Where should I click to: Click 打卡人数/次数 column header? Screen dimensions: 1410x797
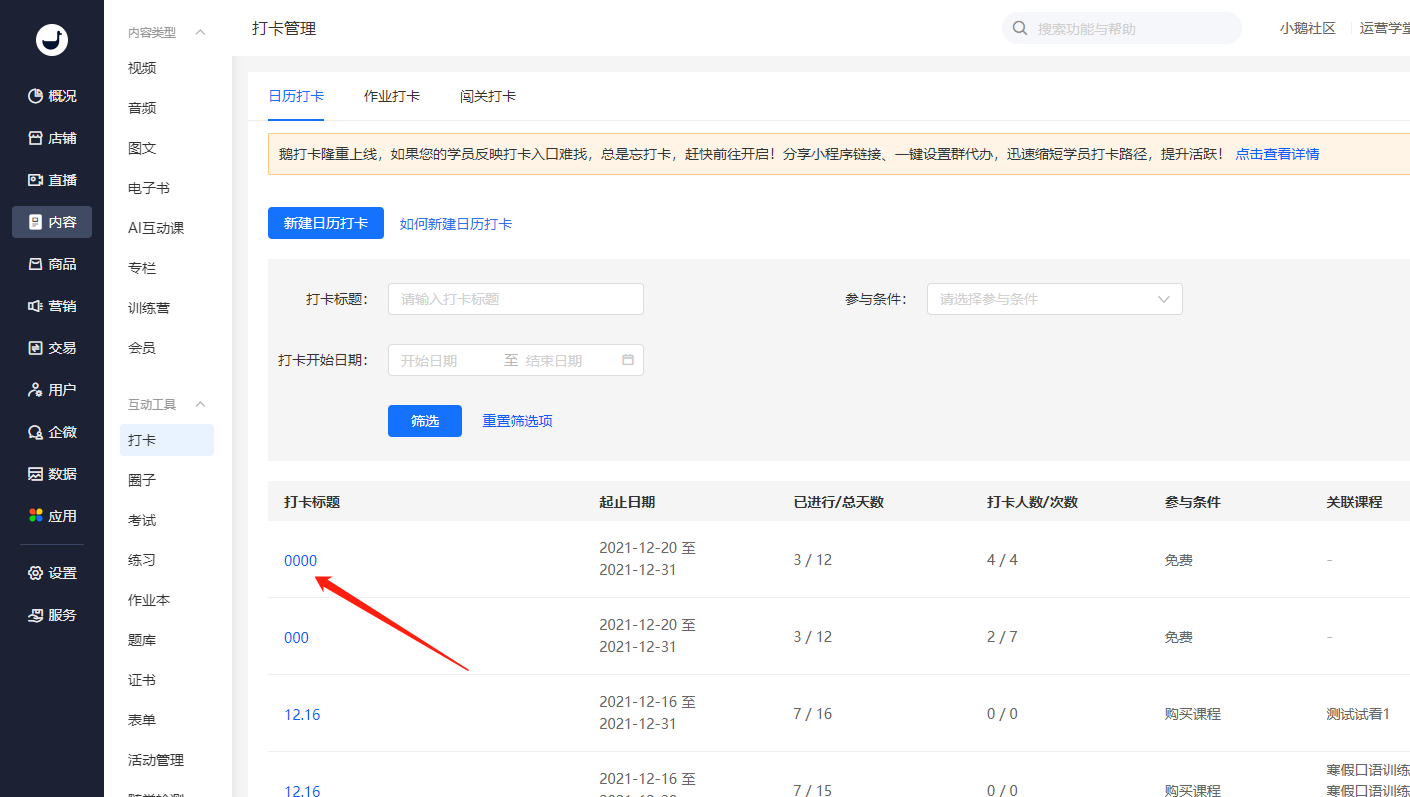pos(1032,502)
